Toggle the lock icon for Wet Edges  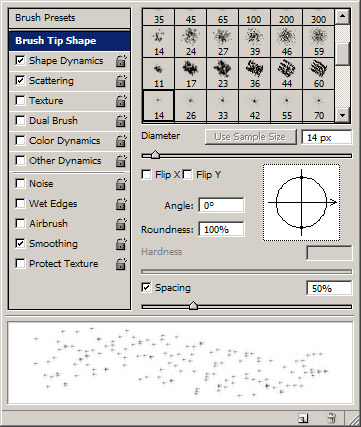121,204
